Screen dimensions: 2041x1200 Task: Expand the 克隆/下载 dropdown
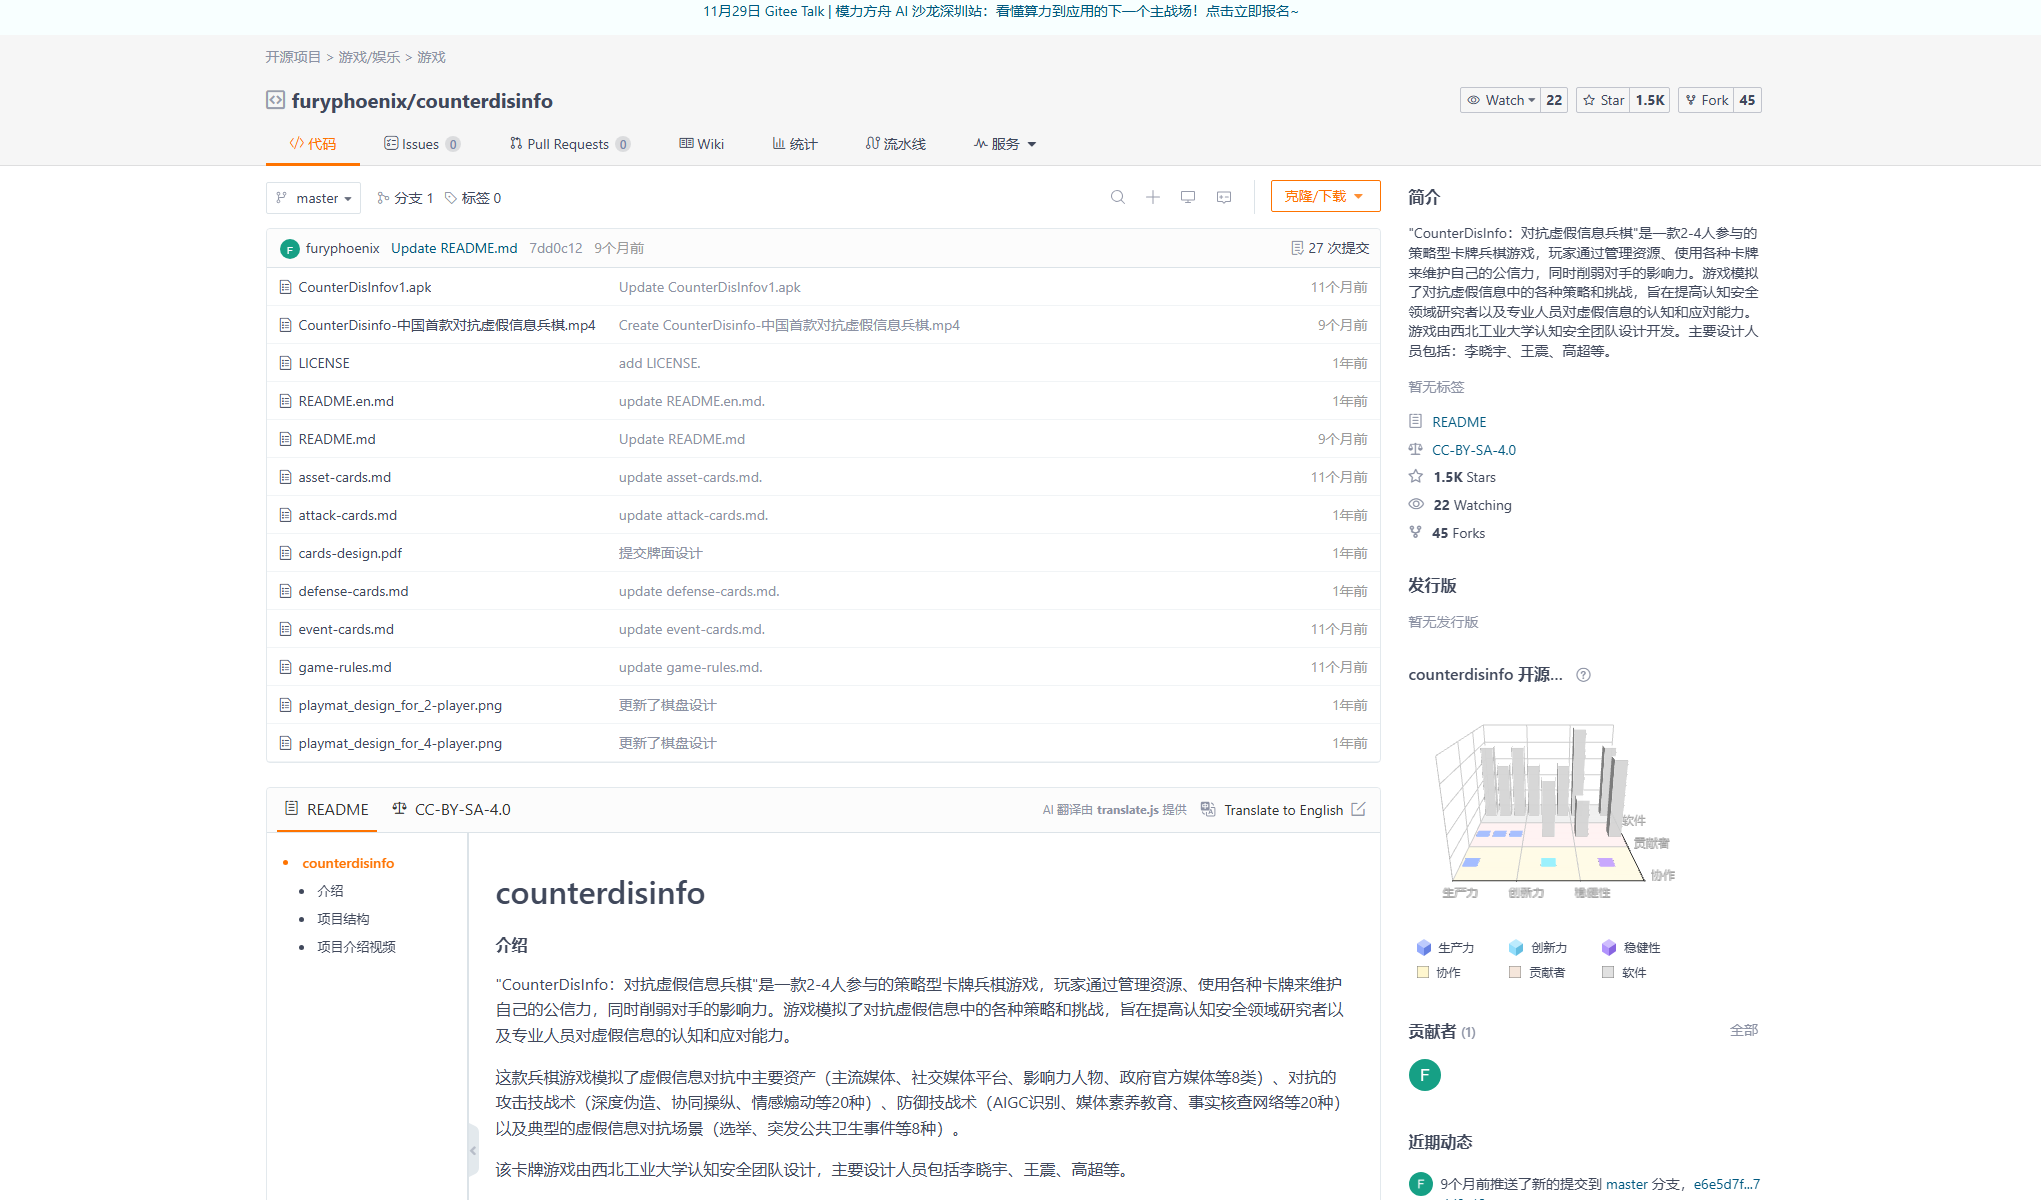point(1324,196)
